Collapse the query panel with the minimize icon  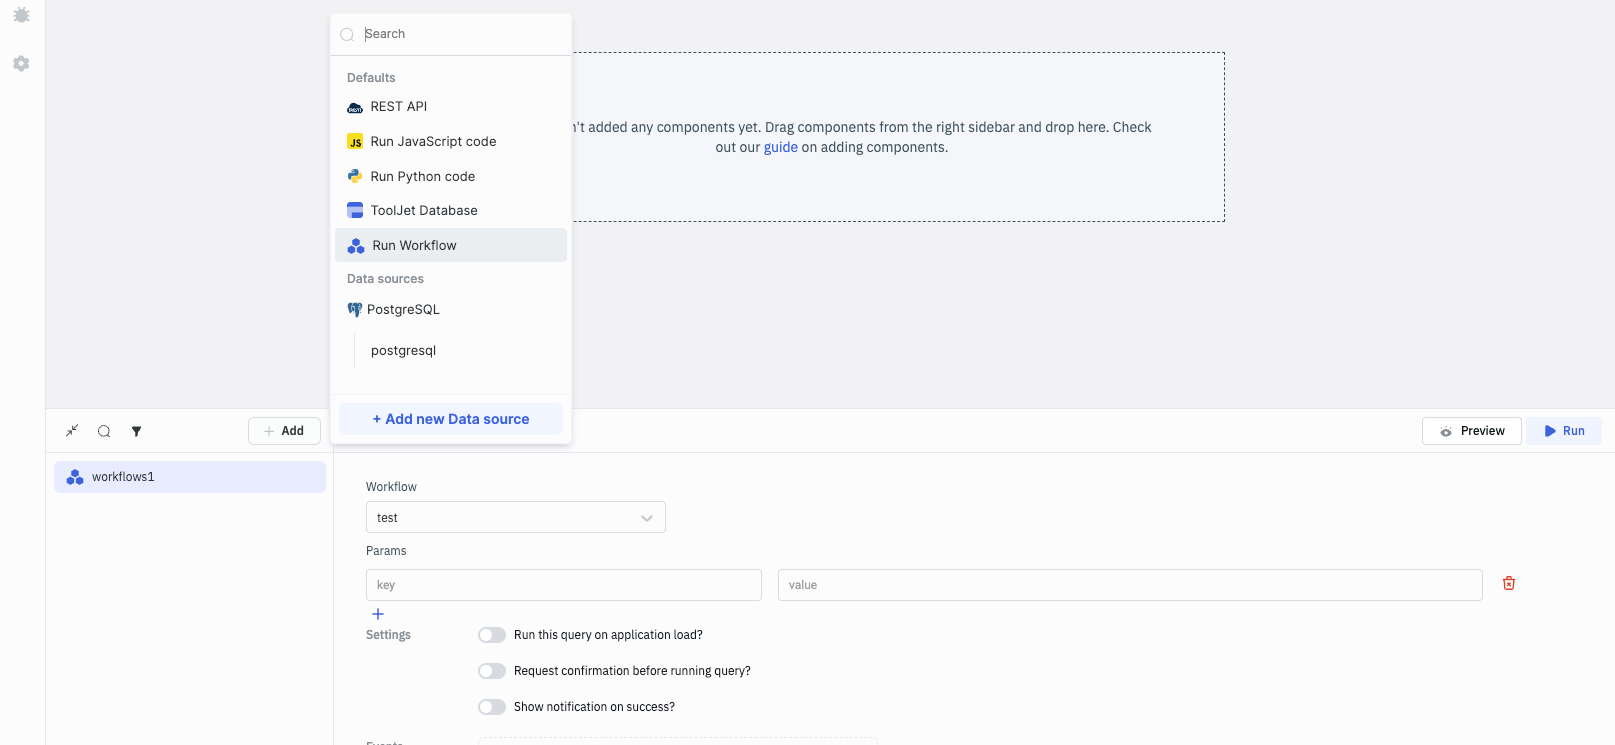72,431
